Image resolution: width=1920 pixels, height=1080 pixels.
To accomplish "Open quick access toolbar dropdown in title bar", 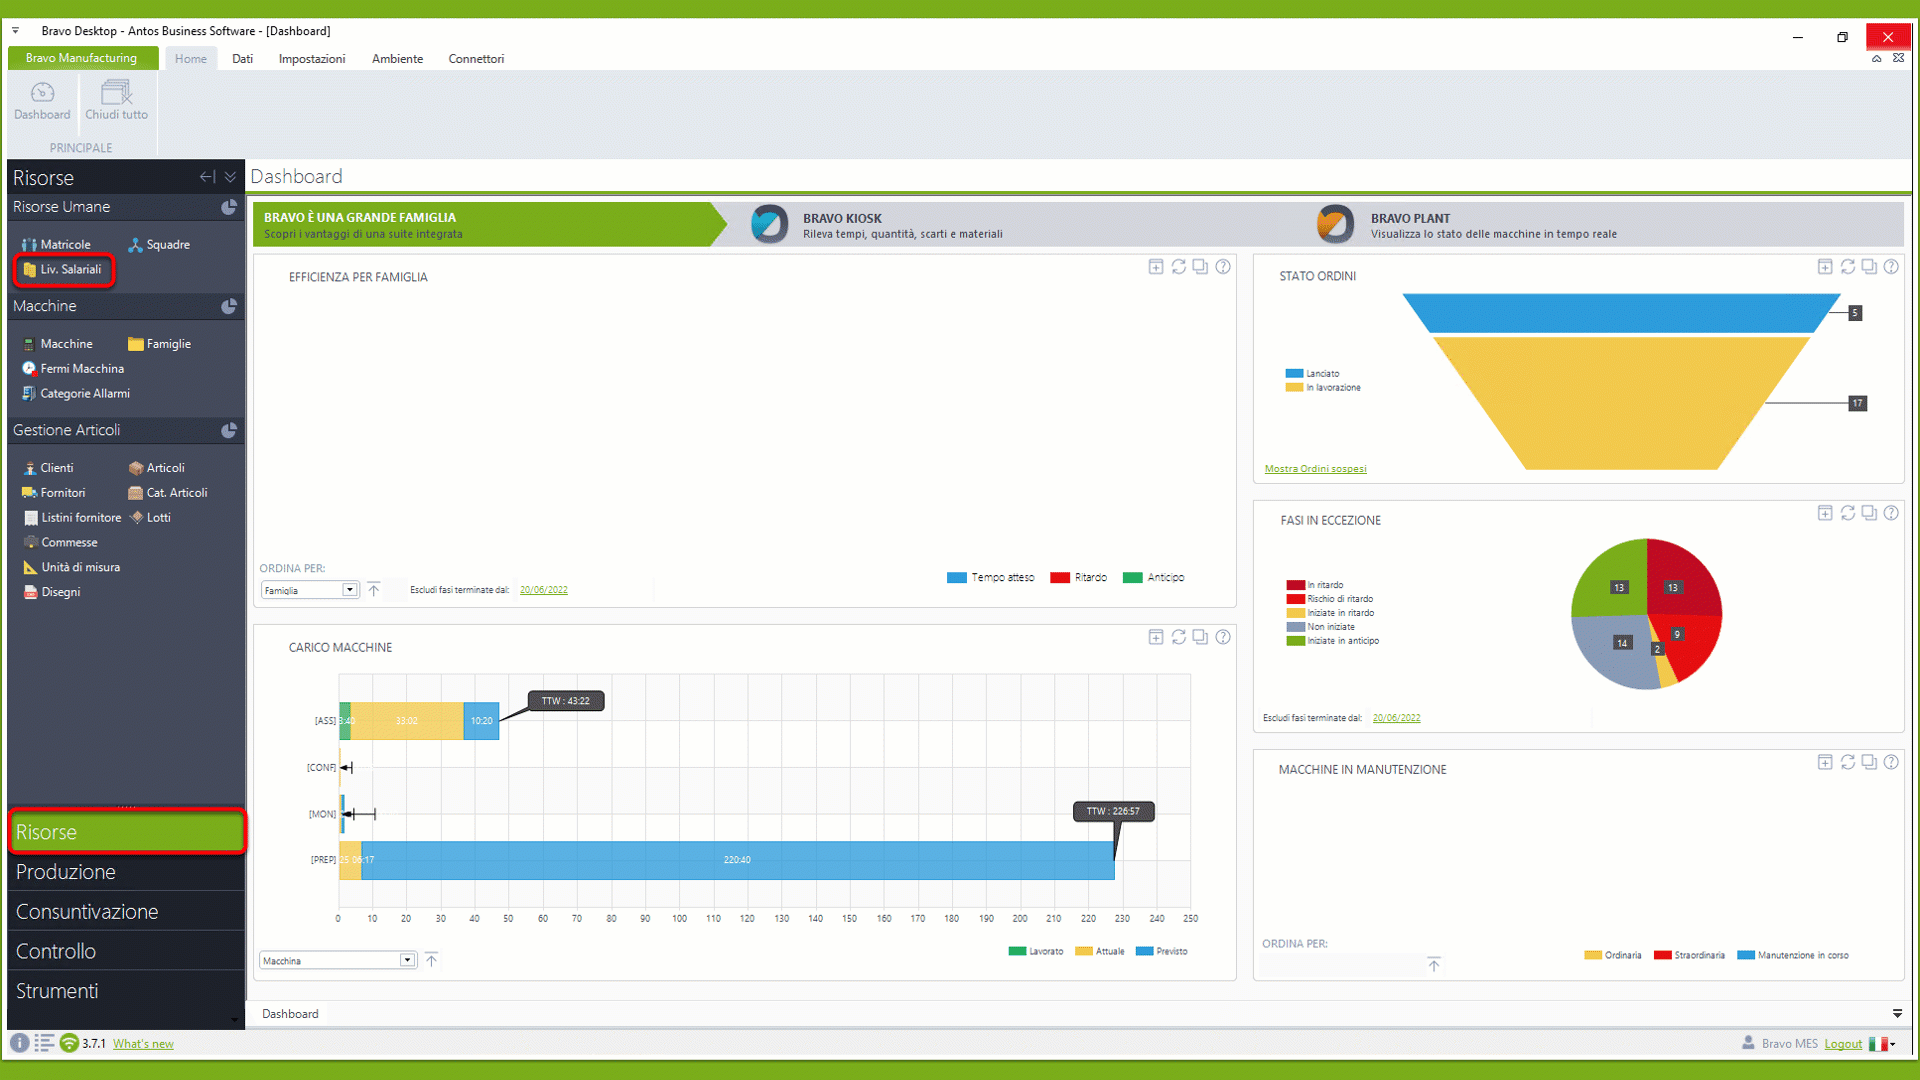I will [15, 31].
